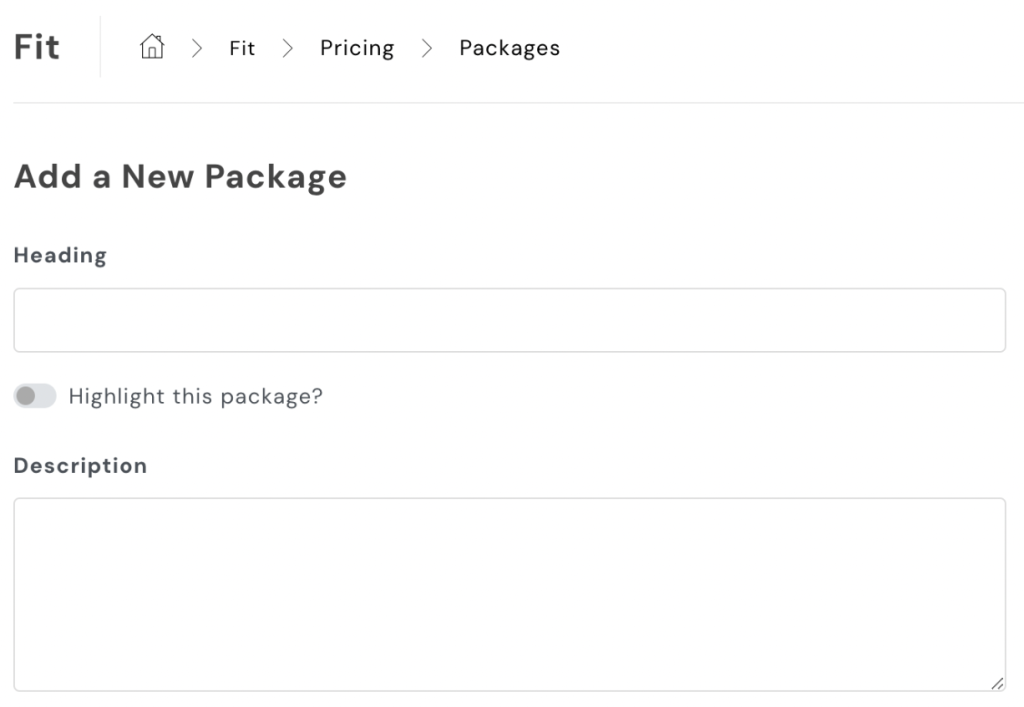Viewport: 1024px width, 707px height.
Task: Click the large Fit app title
Action: click(x=37, y=47)
